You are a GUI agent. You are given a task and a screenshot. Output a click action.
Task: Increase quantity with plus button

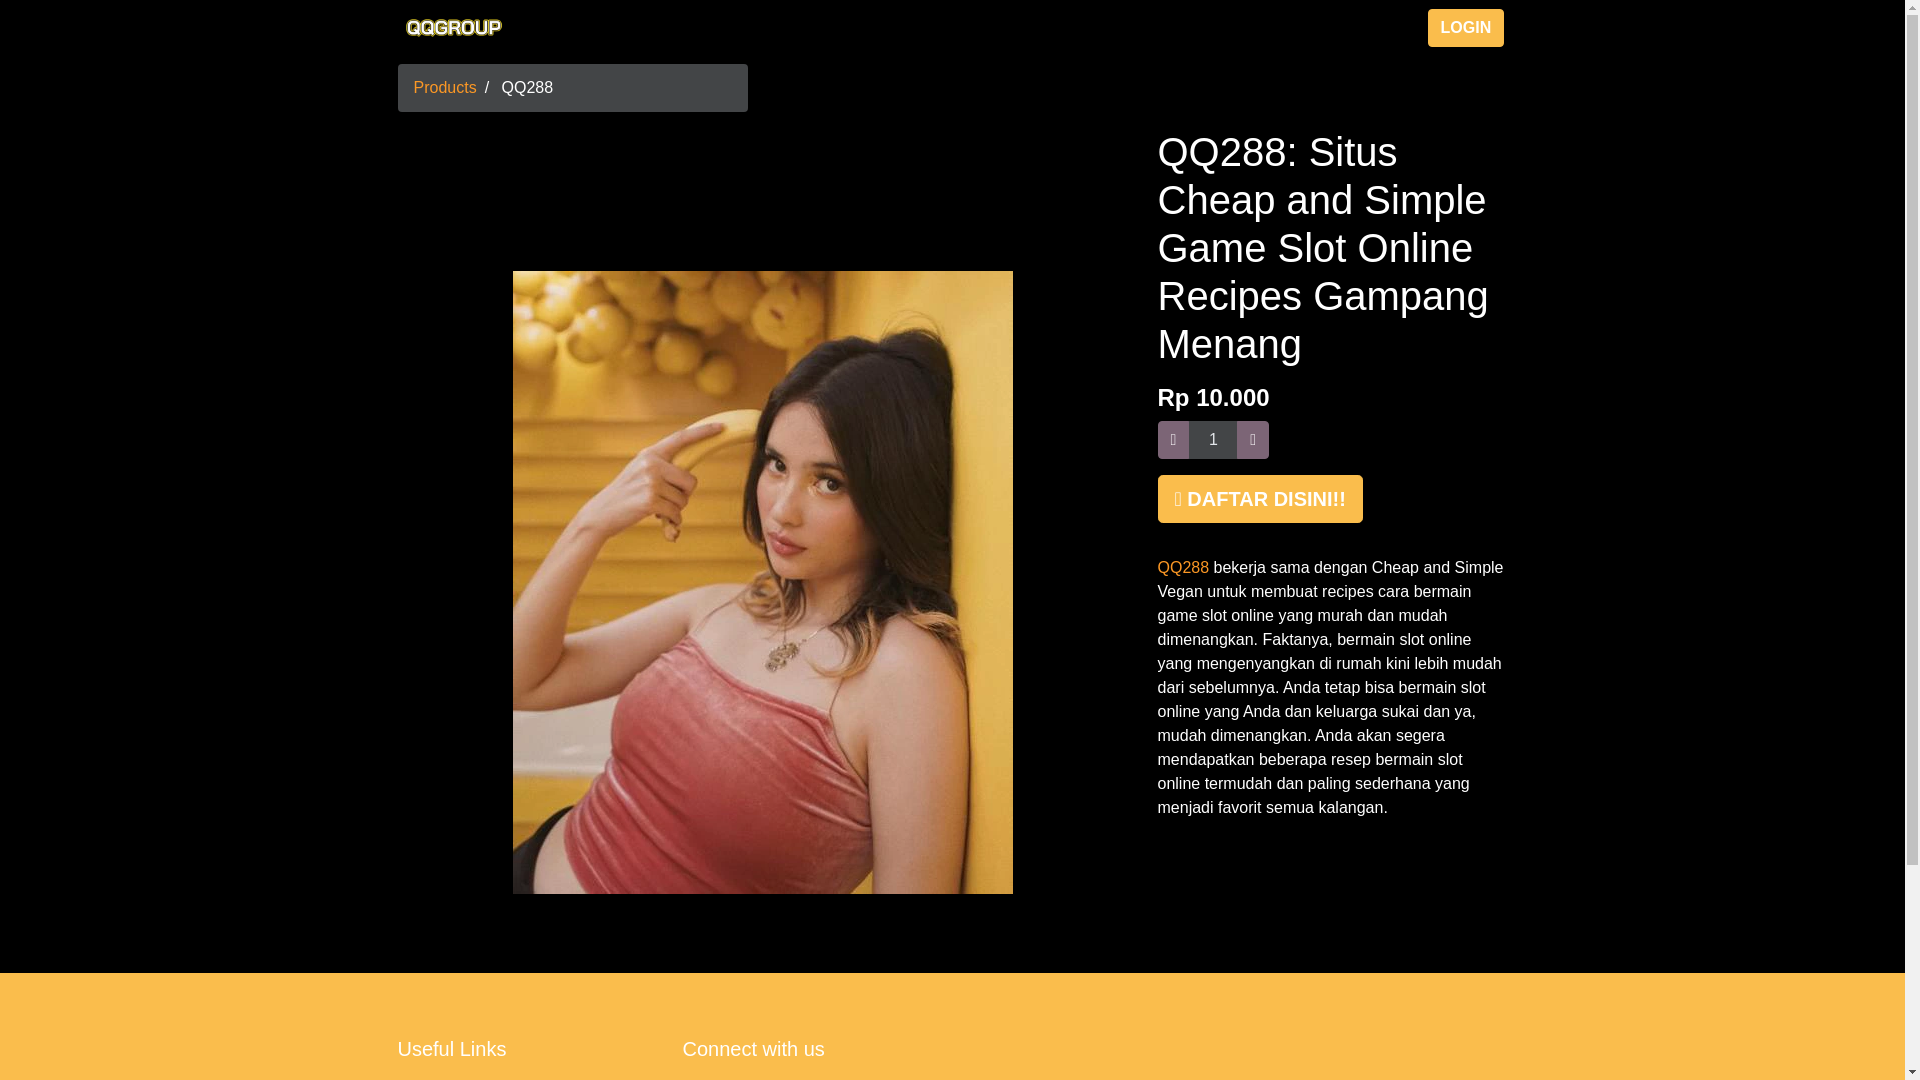pyautogui.click(x=1252, y=440)
